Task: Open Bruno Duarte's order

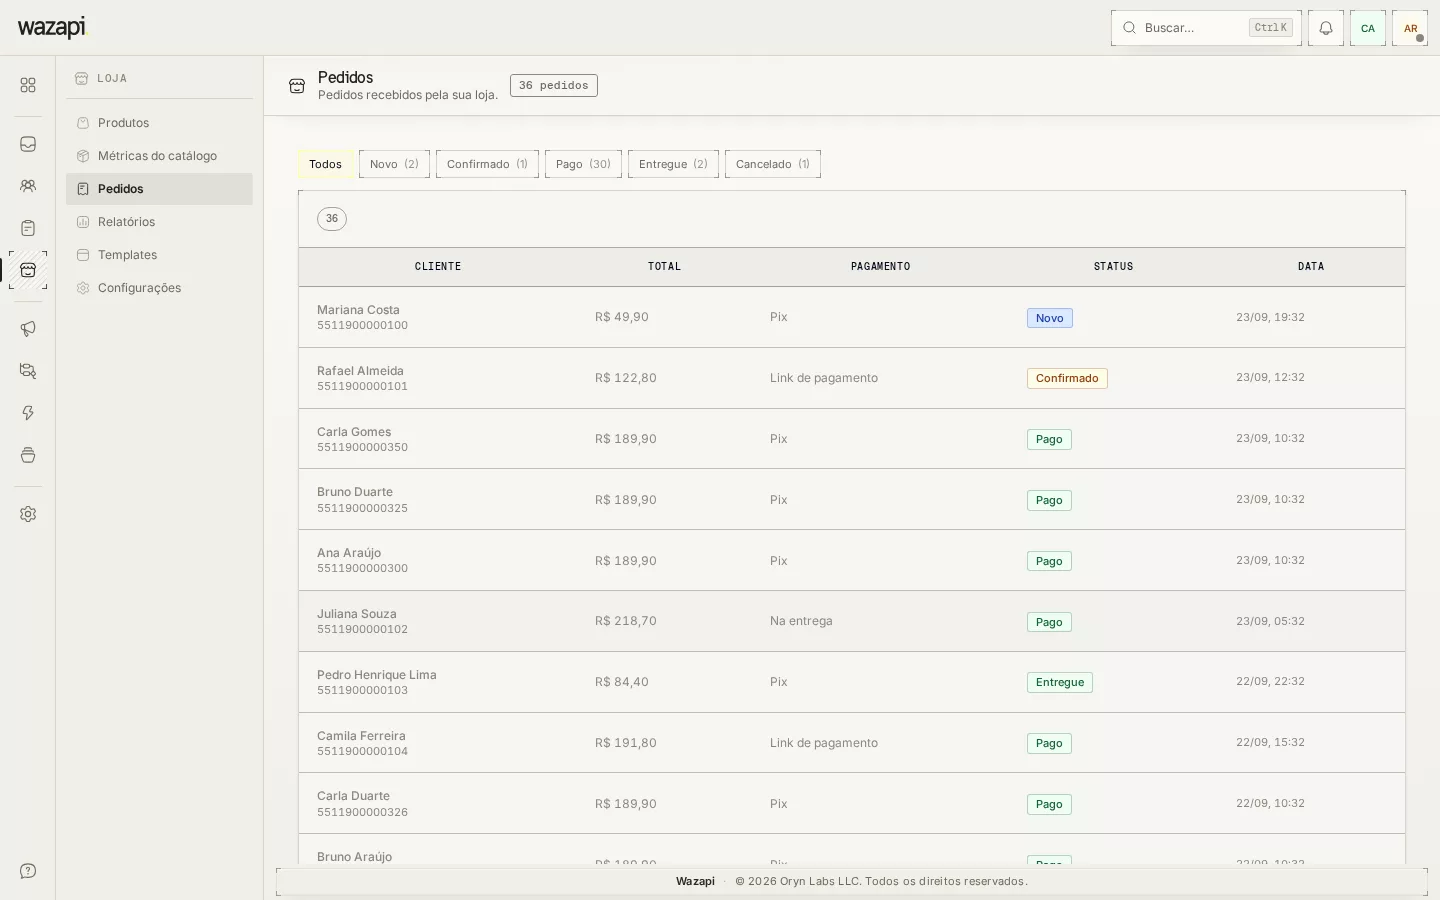Action: coord(852,500)
